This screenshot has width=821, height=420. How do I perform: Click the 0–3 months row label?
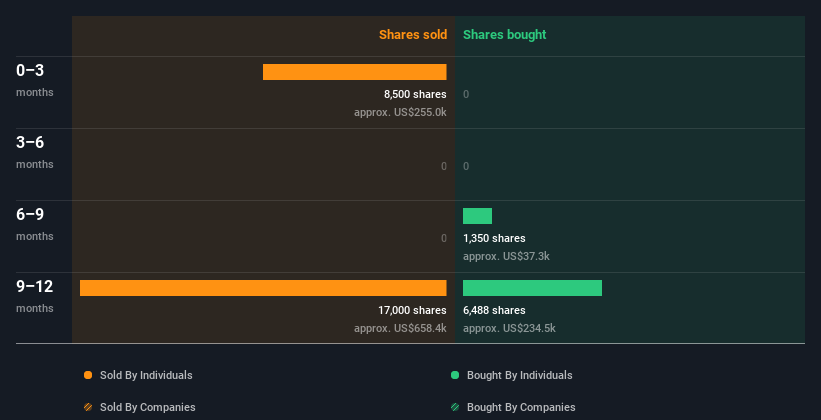pyautogui.click(x=35, y=80)
